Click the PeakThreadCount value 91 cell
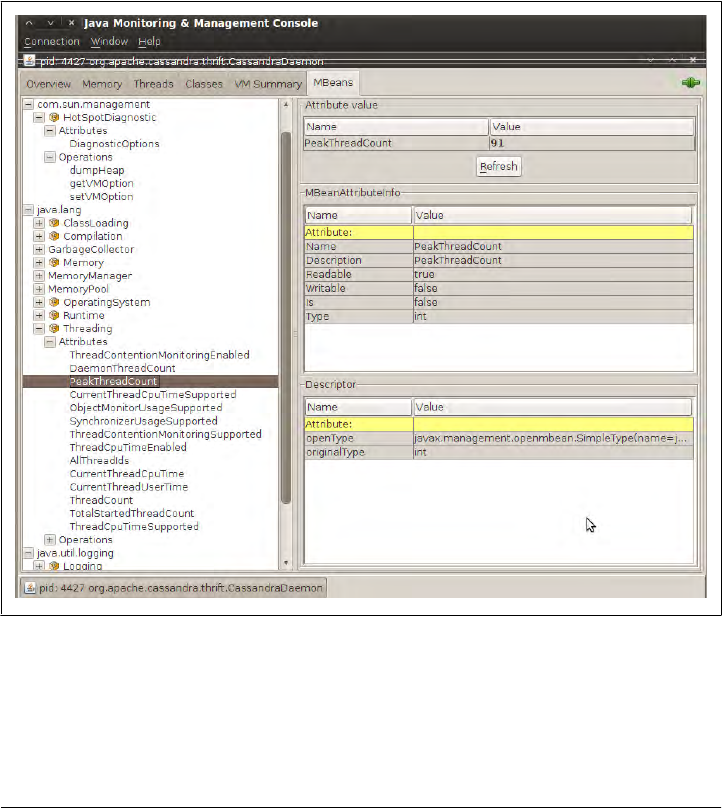The width and height of the screenshot is (722, 808). click(592, 143)
